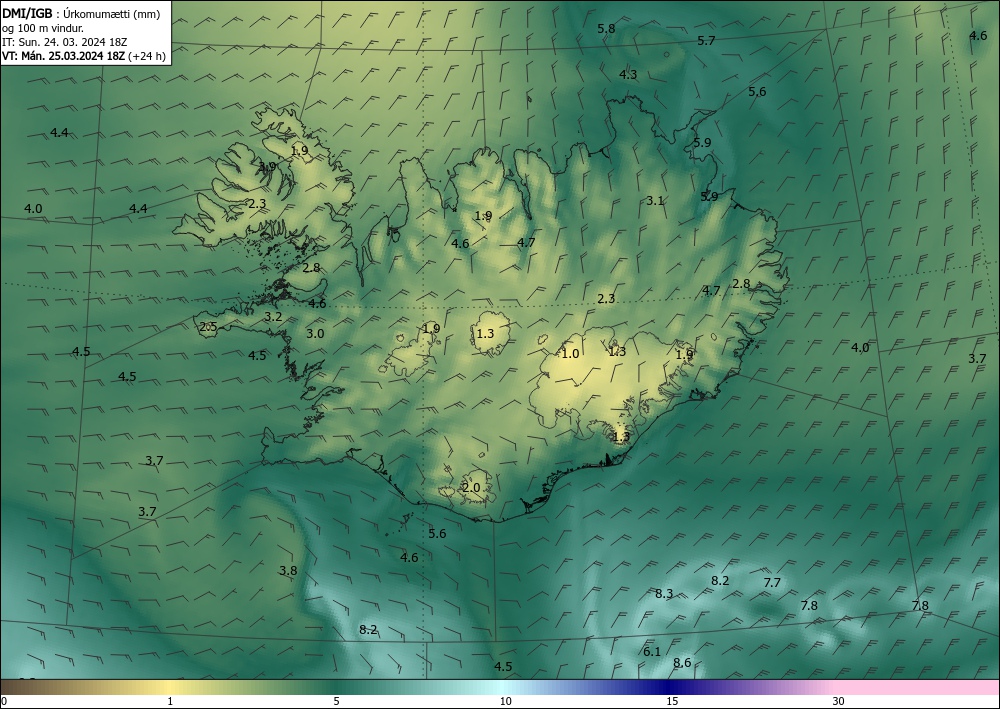Pick the yellow segment above the 1 label

[x=170, y=687]
